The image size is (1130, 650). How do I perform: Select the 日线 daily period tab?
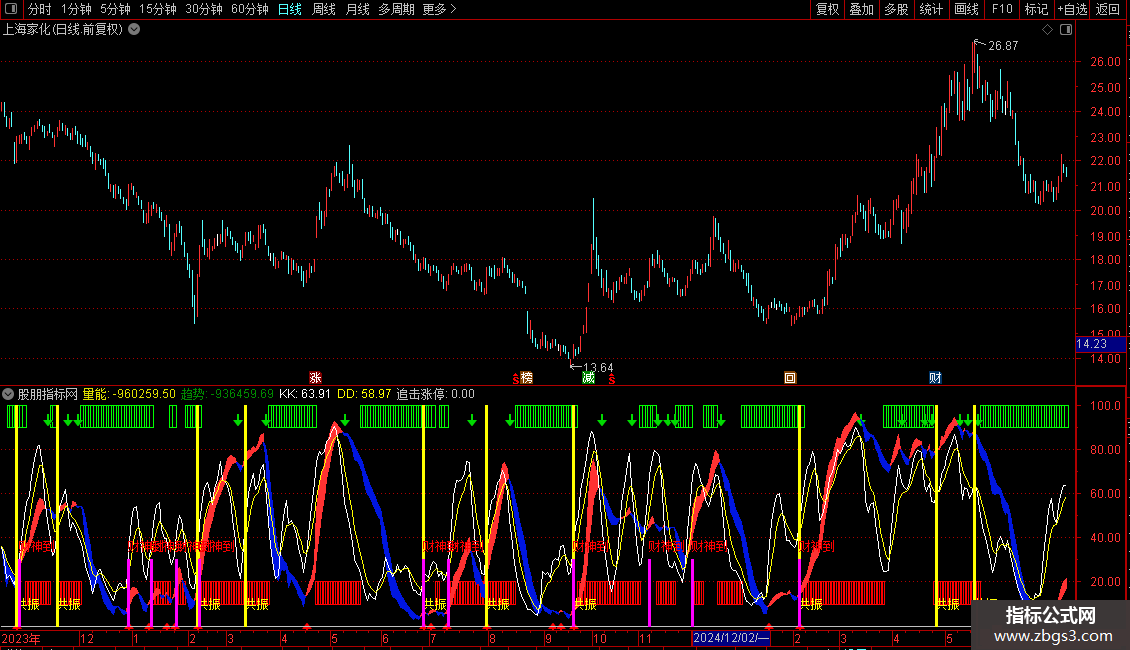290,9
